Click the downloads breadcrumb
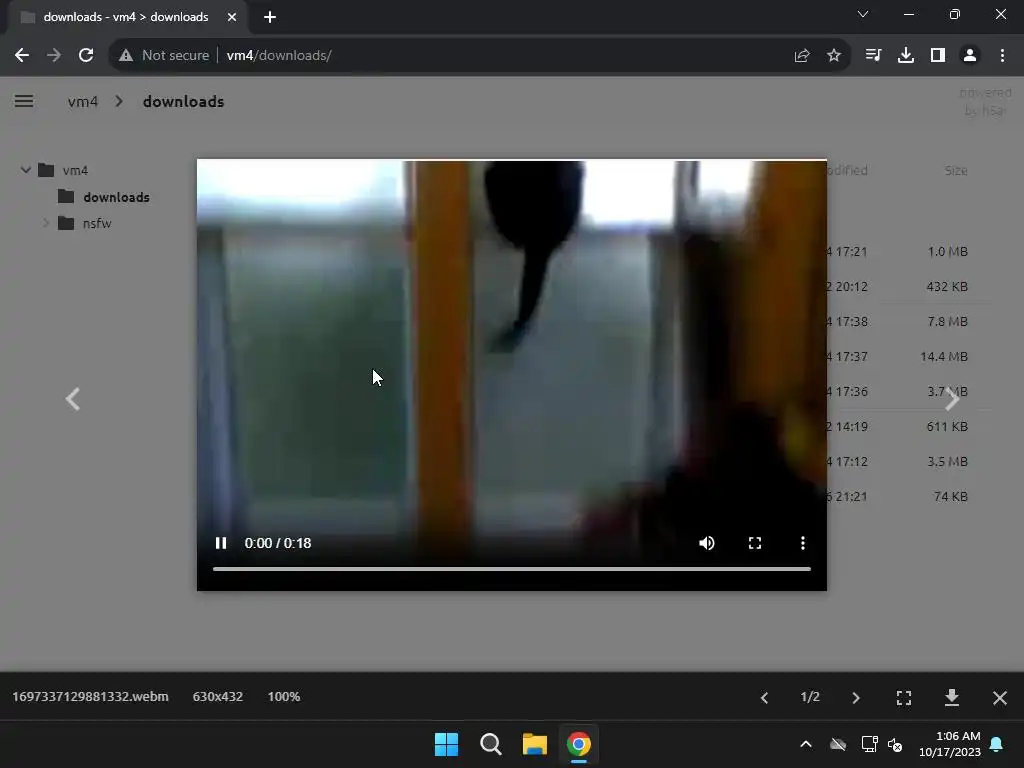Screen dimensions: 1024x768 pyautogui.click(x=184, y=101)
